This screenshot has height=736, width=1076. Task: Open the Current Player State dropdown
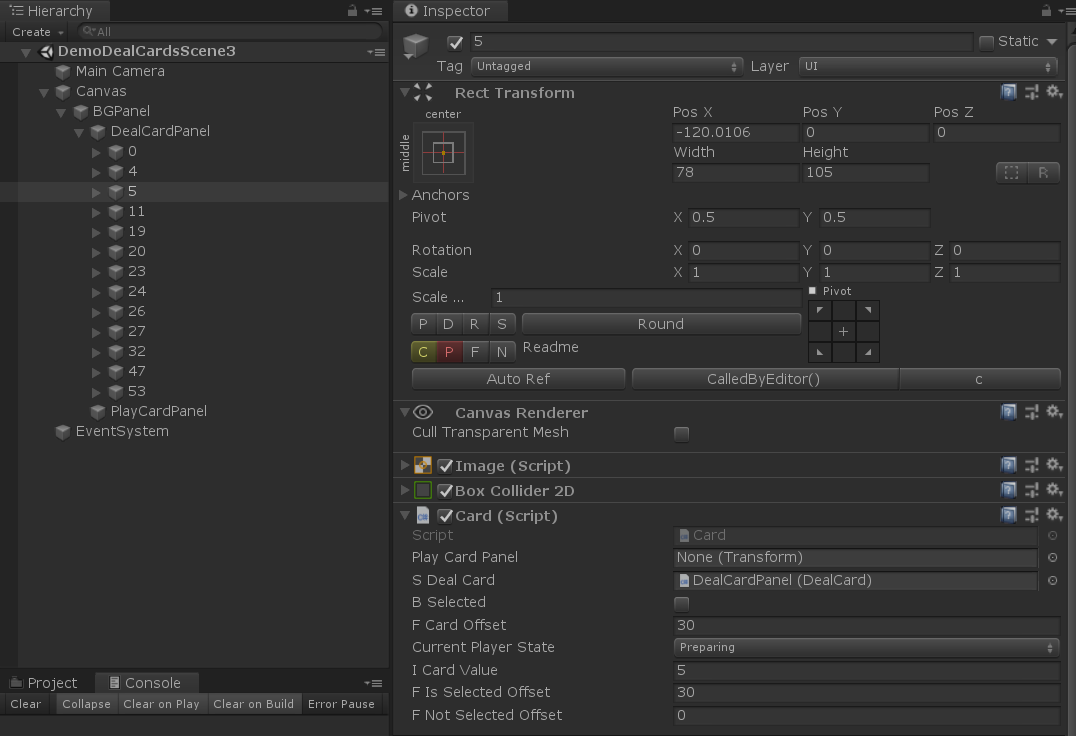pyautogui.click(x=866, y=647)
